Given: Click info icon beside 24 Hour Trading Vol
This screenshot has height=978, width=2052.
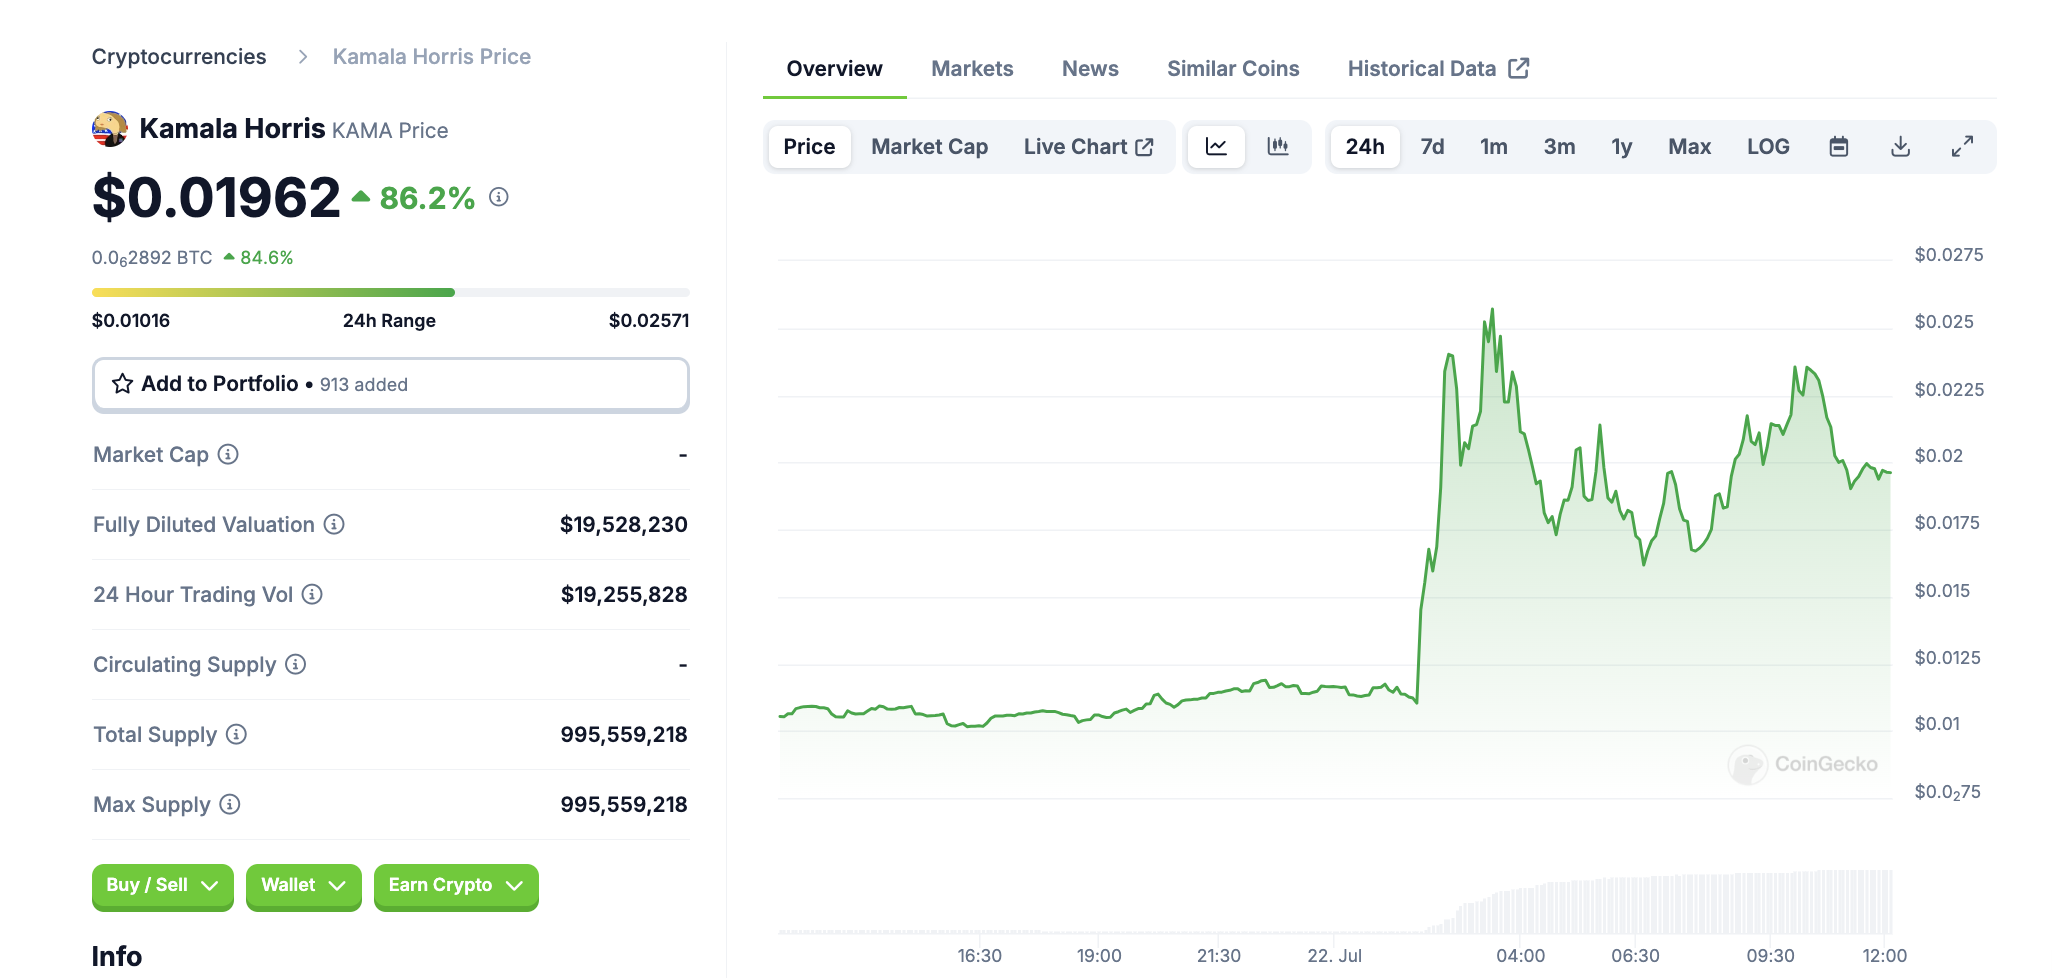Looking at the screenshot, I should point(312,595).
